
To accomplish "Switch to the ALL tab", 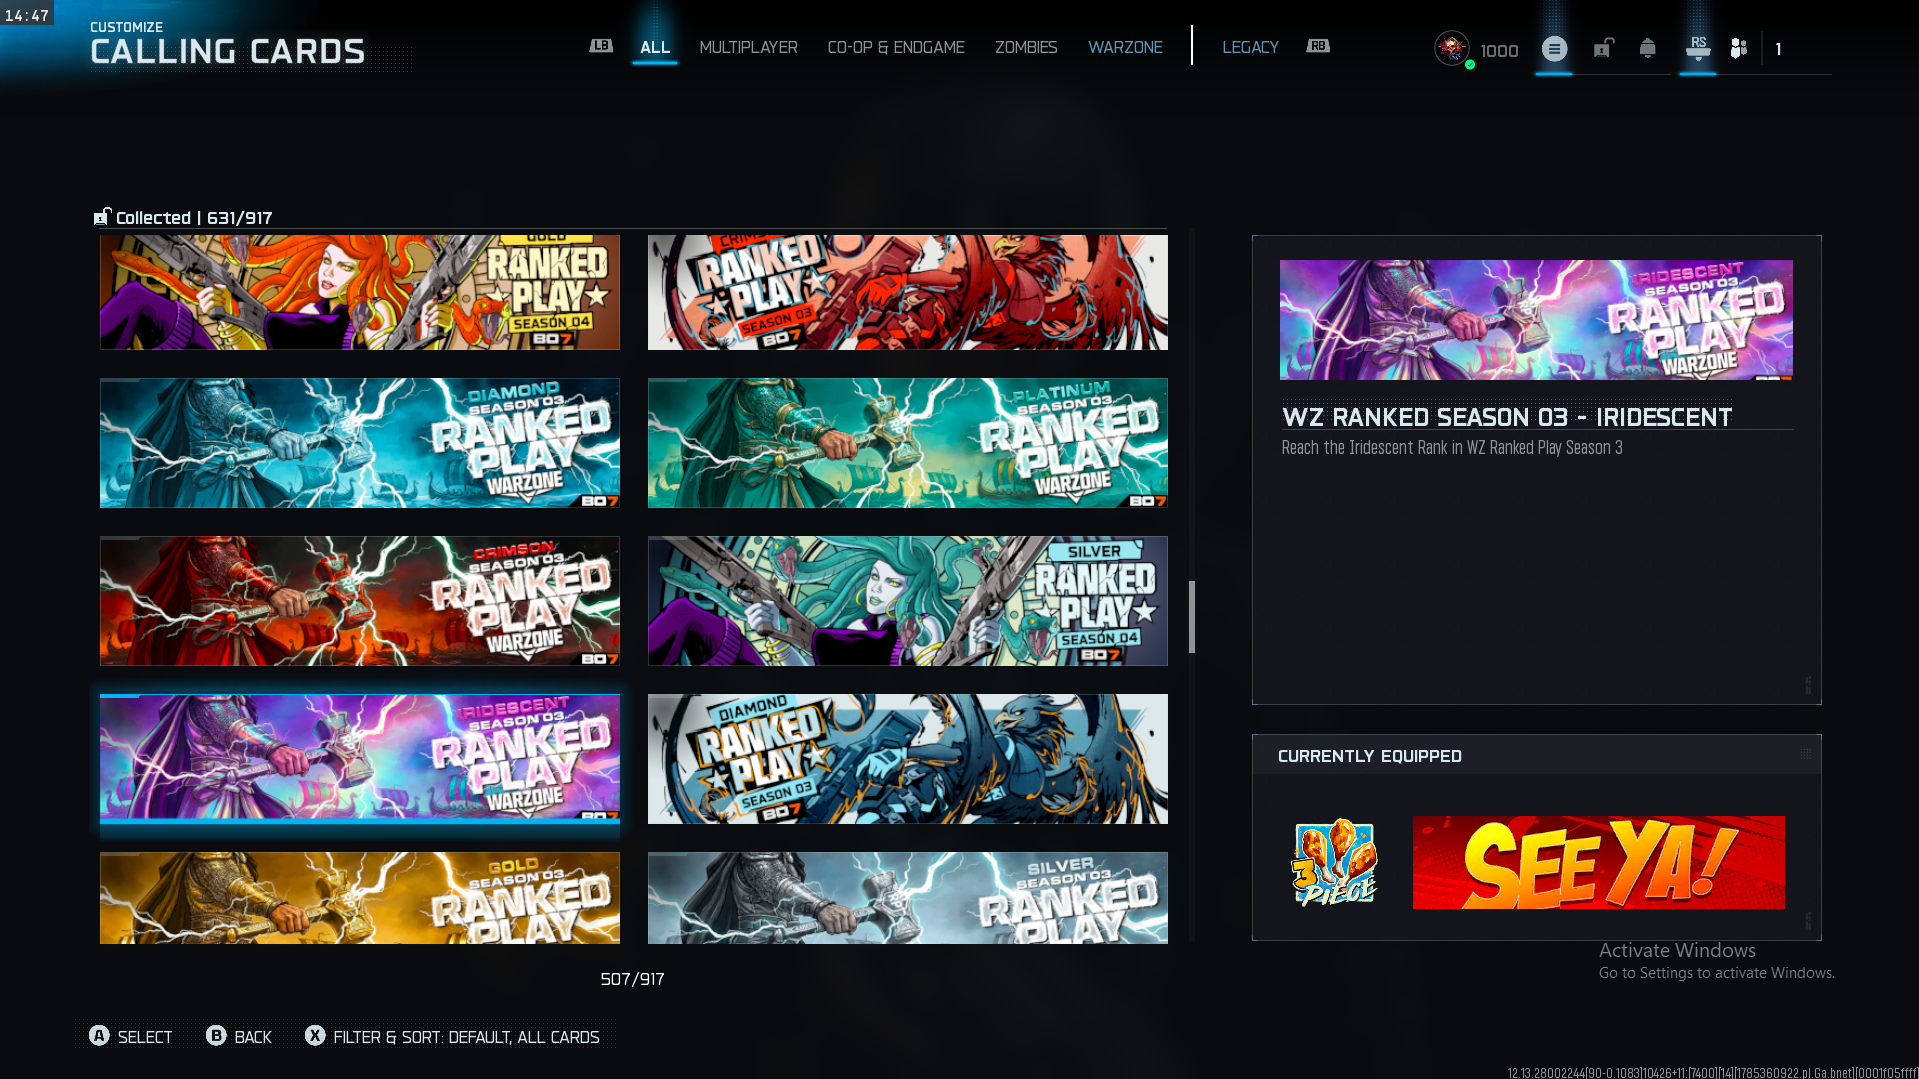I will (x=655, y=47).
